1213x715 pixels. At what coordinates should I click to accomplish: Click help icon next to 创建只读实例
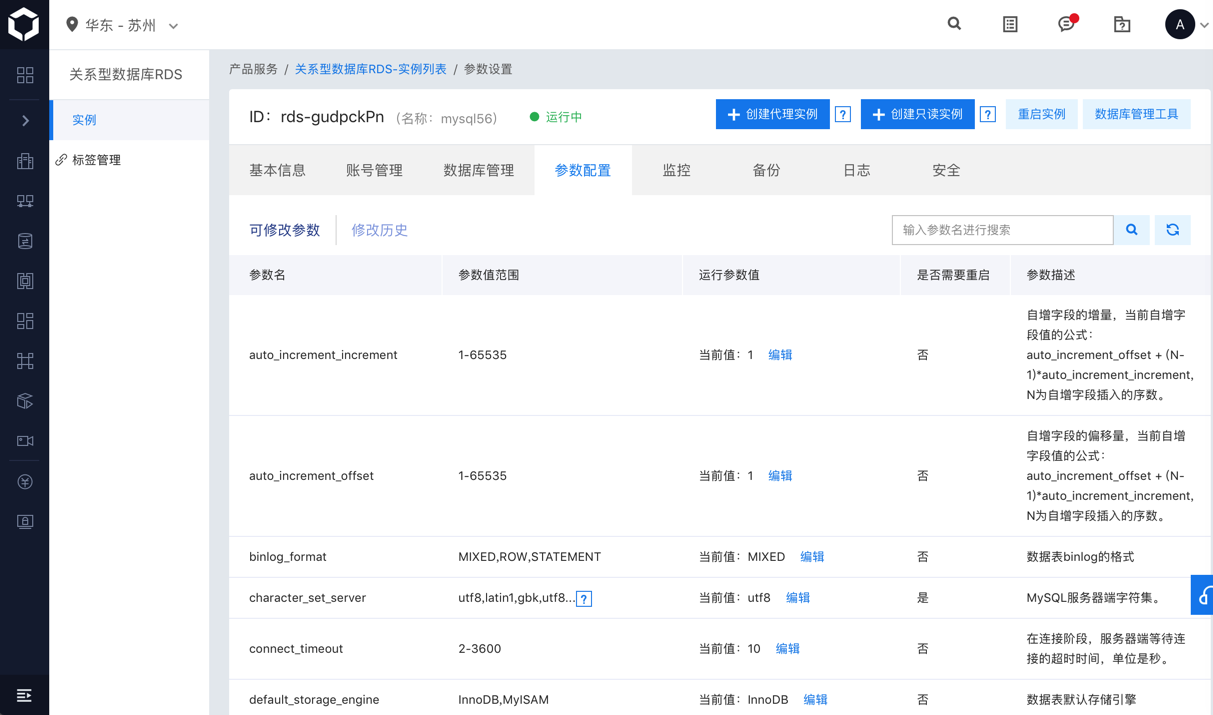[x=988, y=115]
